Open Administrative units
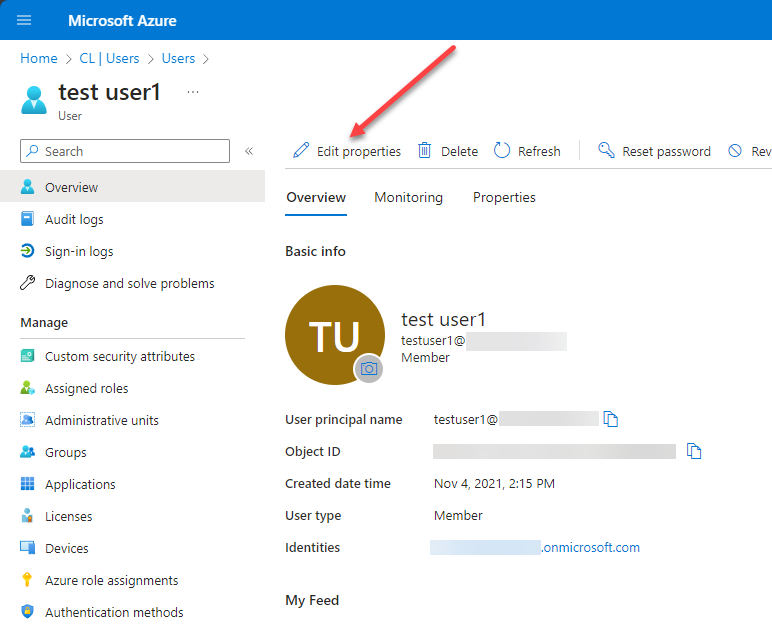 [102, 420]
